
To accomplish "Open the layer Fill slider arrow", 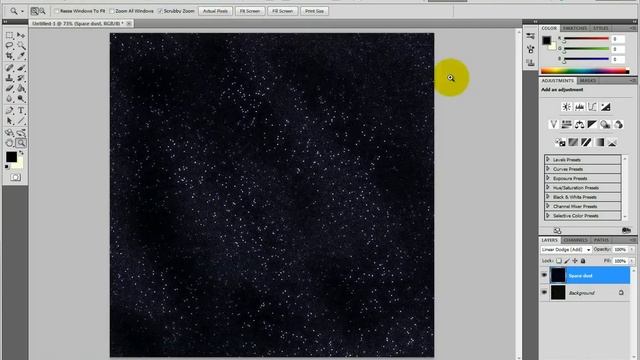I will [631, 260].
